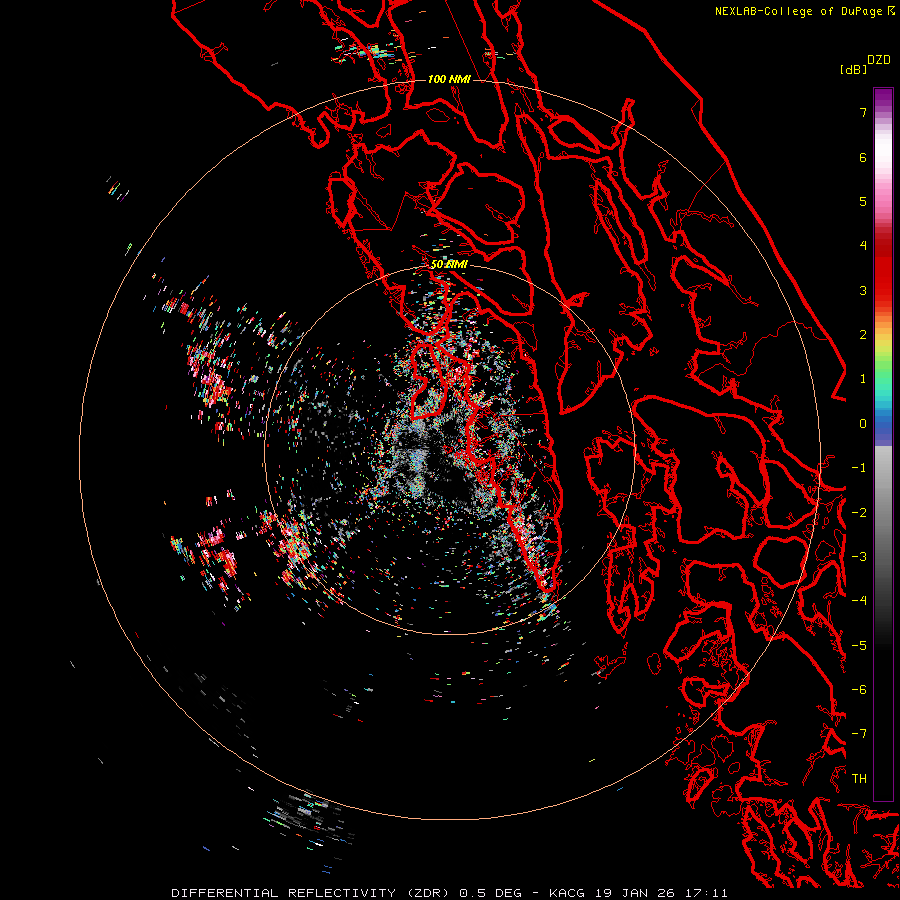This screenshot has height=900, width=900.
Task: Click the 3 value on the color scale
Action: click(863, 290)
